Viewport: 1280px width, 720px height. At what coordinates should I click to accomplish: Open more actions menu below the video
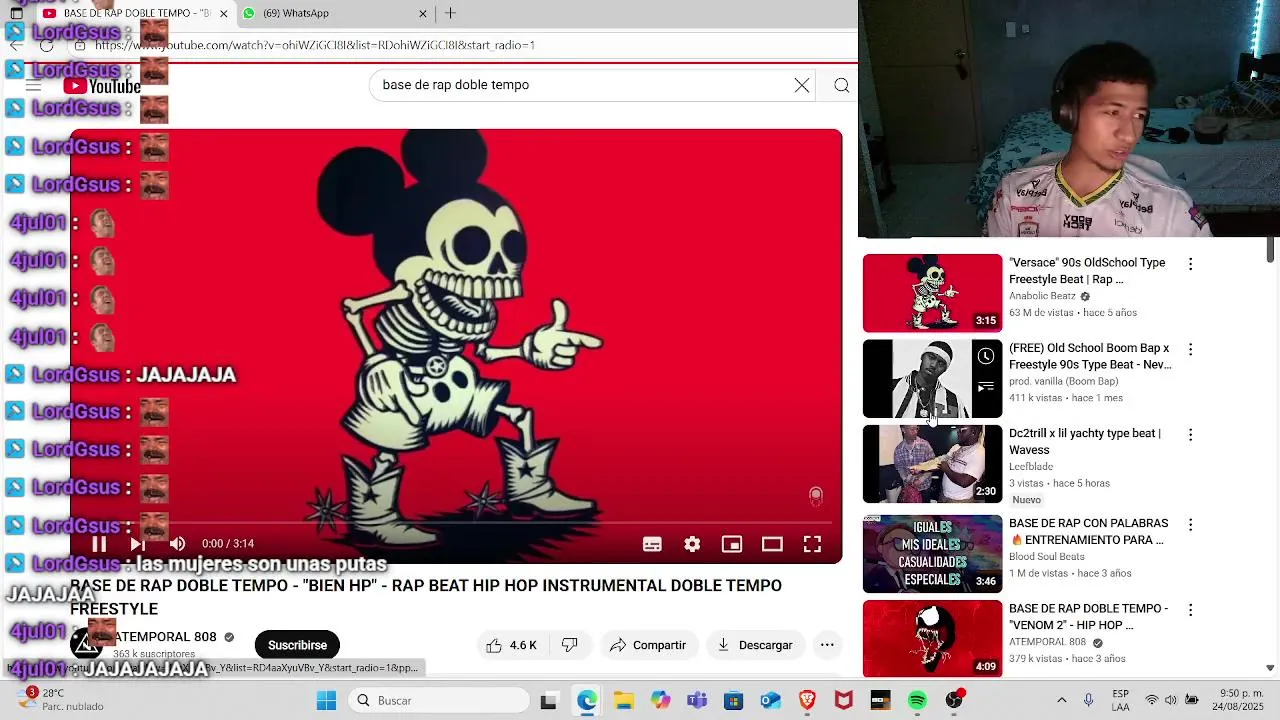pyautogui.click(x=827, y=645)
